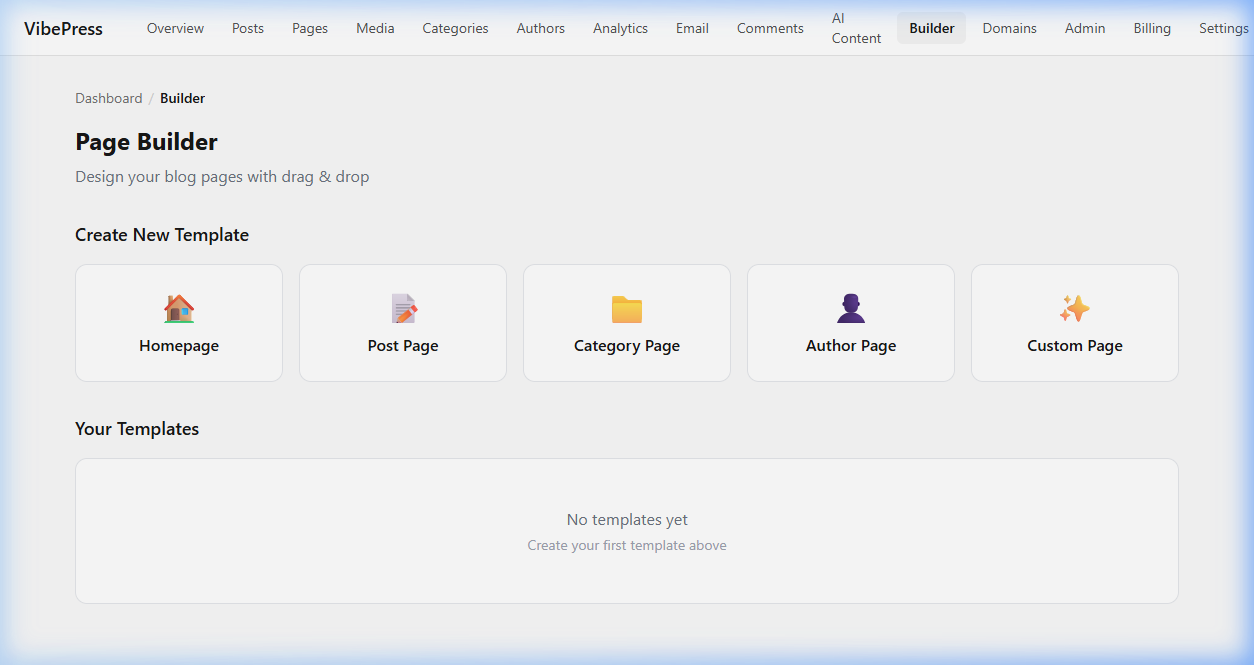
Task: Return to Dashboard via the breadcrumb
Action: pos(108,97)
